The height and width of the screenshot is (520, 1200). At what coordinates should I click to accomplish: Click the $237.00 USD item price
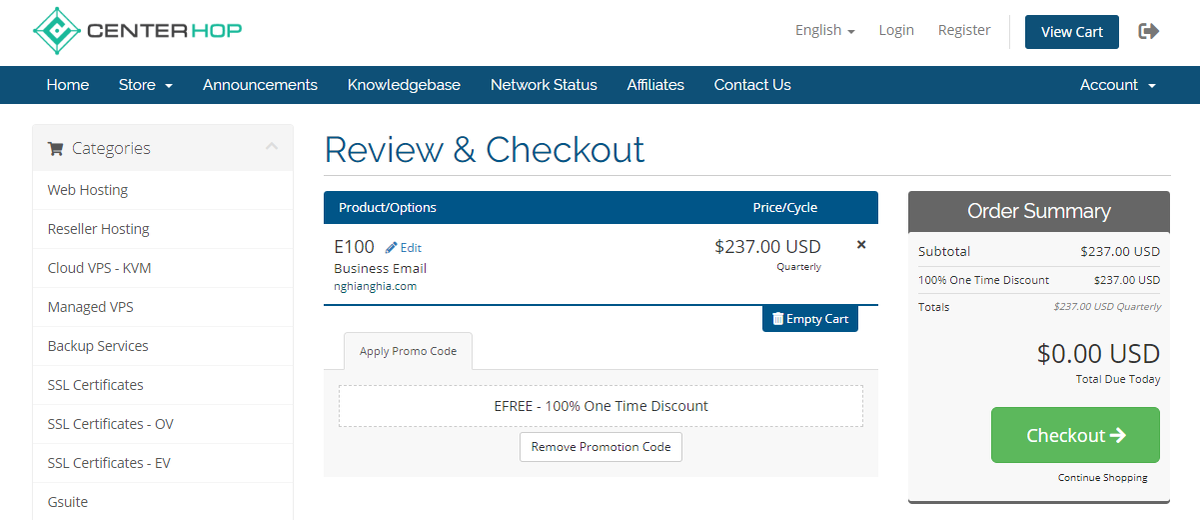click(x=768, y=247)
